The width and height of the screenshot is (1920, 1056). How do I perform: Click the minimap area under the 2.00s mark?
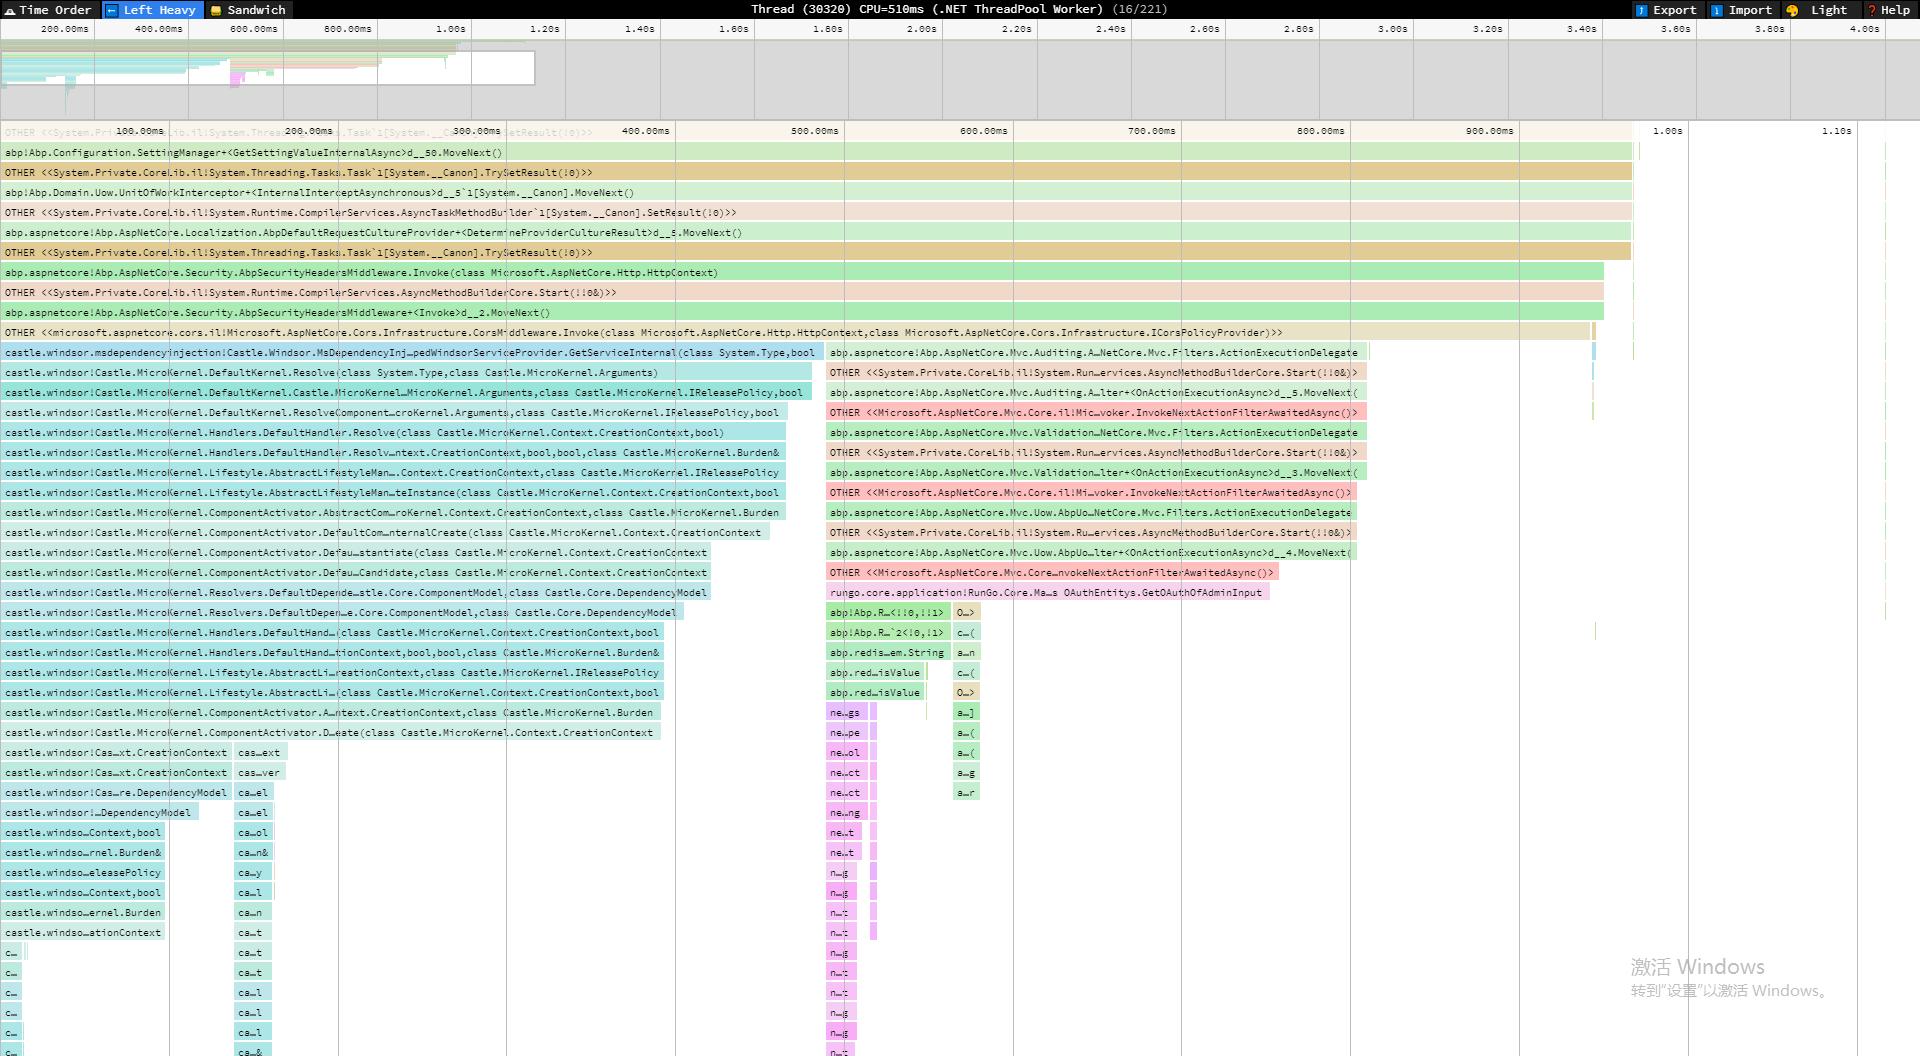point(922,80)
